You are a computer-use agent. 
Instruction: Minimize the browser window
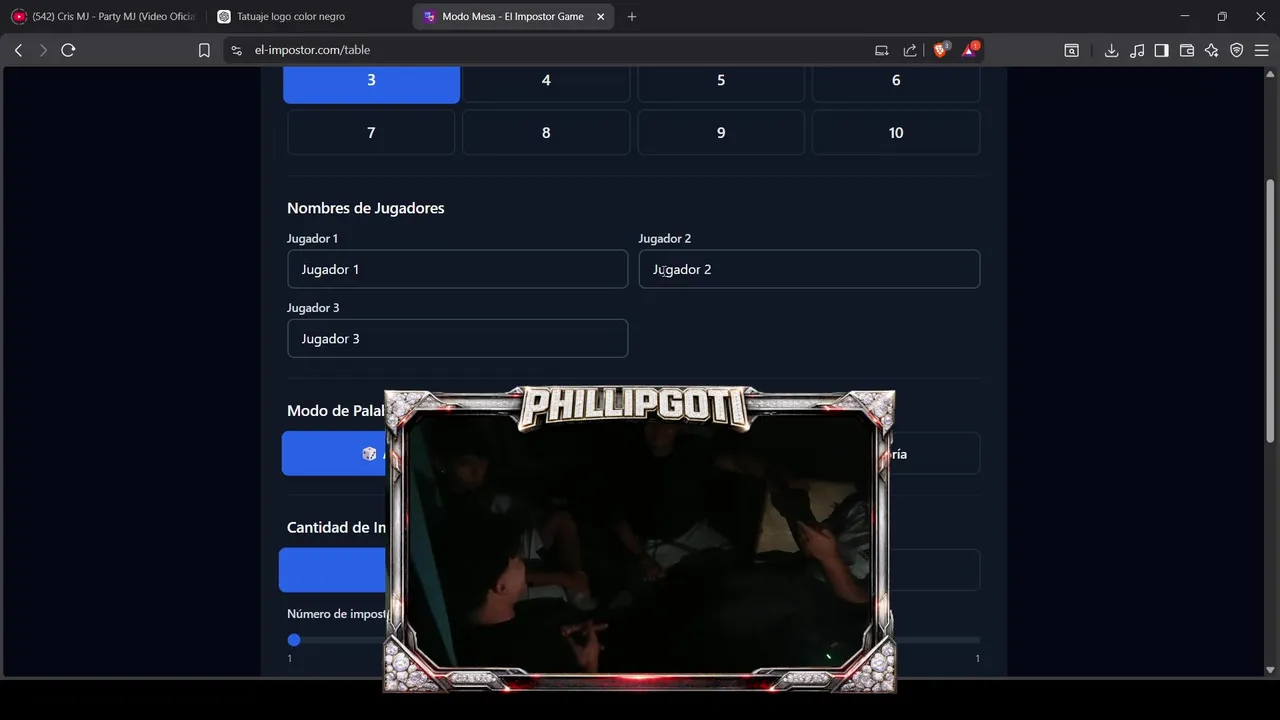coord(1184,16)
